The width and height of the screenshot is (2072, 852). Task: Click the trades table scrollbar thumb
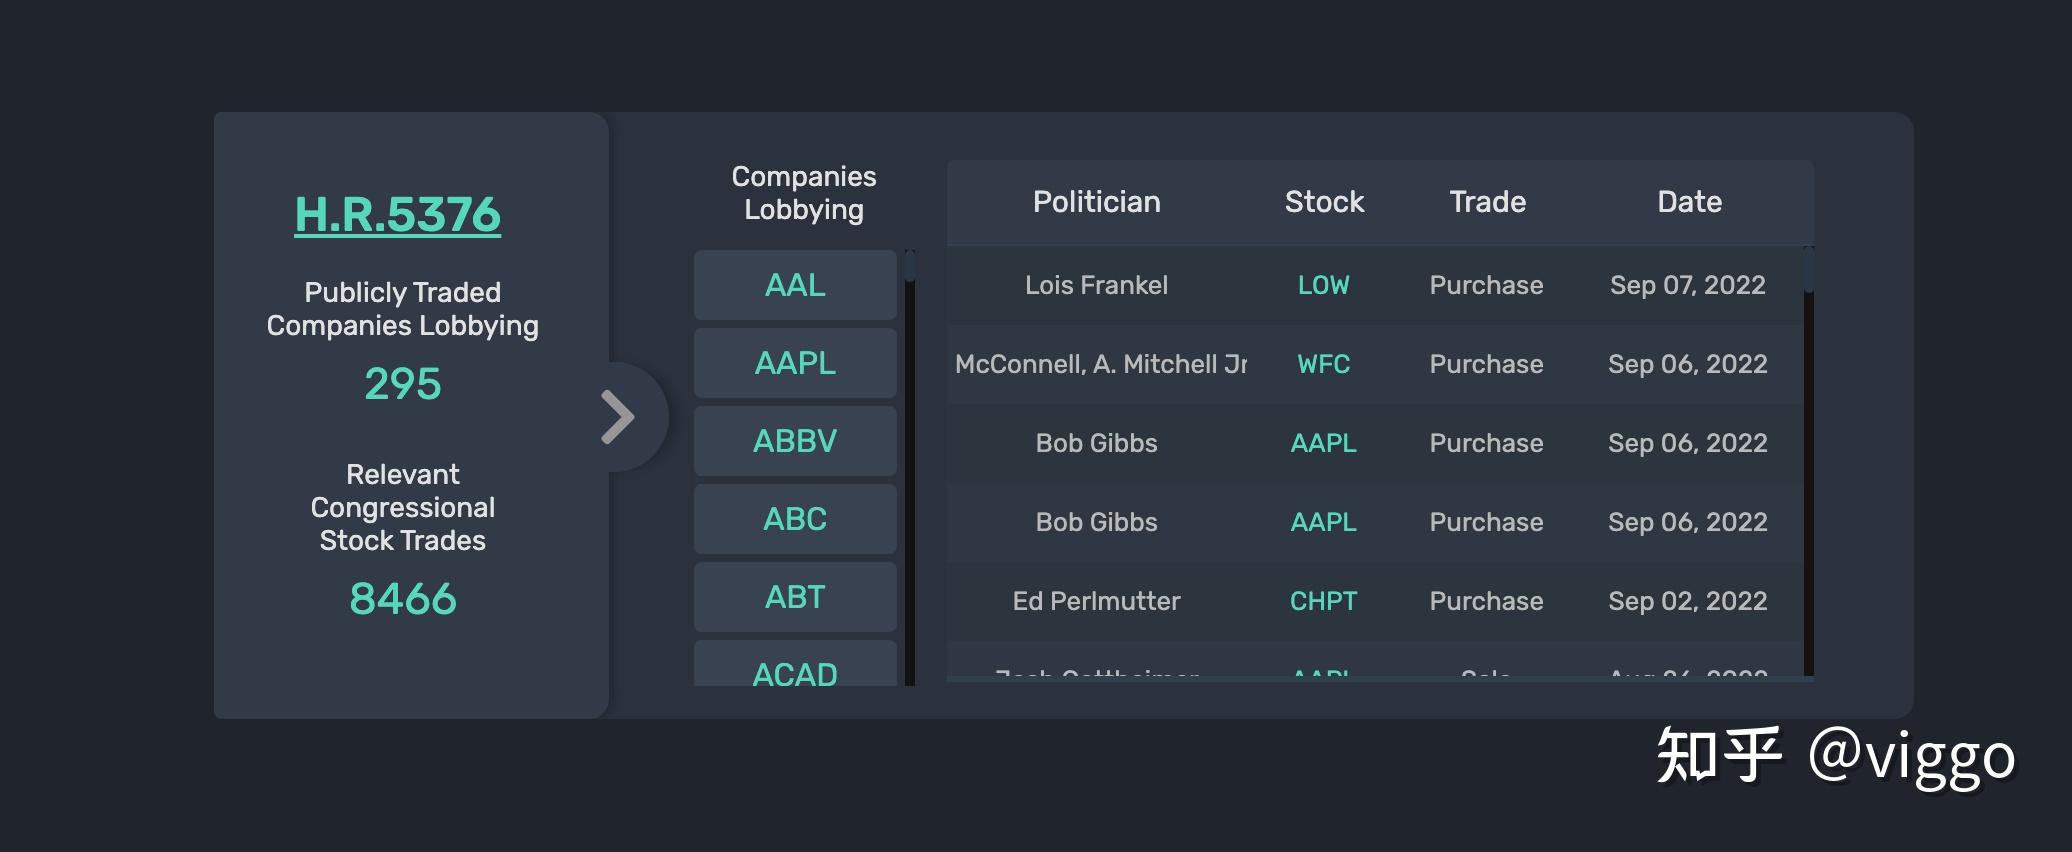[x=1809, y=270]
